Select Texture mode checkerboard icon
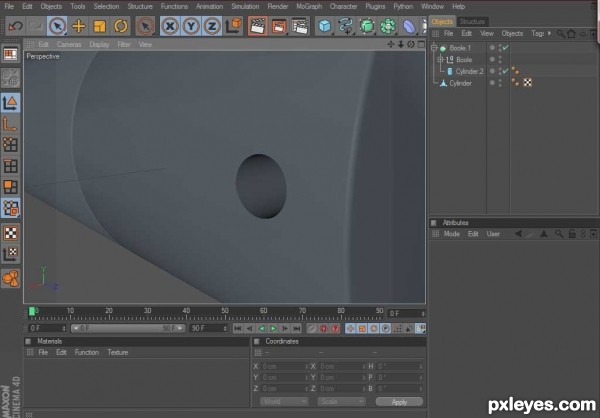 (x=10, y=233)
